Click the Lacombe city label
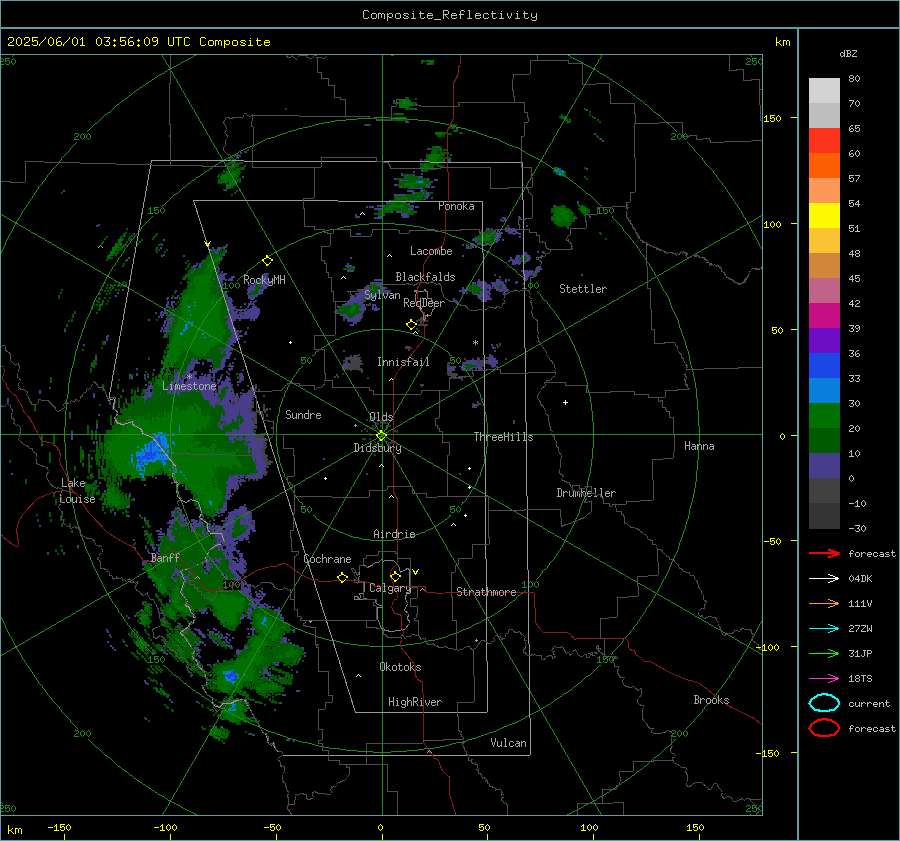This screenshot has width=900, height=841. point(431,251)
